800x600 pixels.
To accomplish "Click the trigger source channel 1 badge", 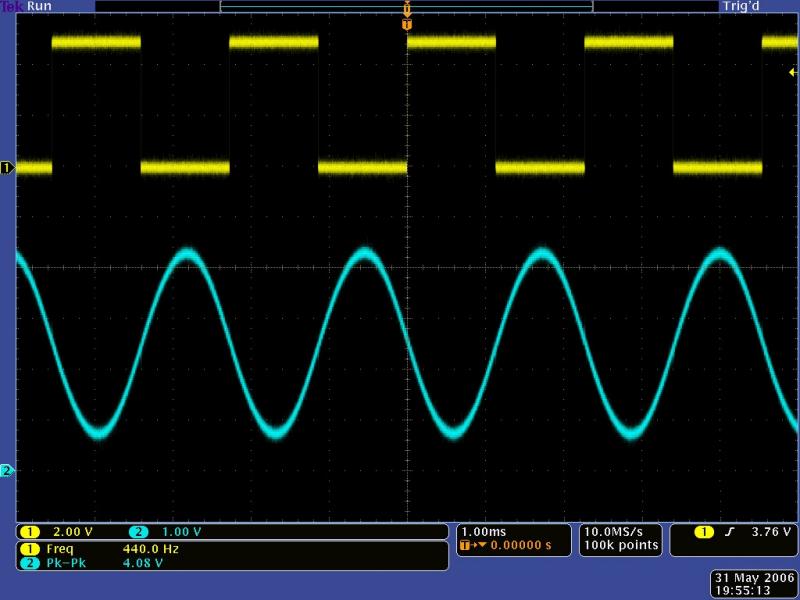I will click(x=703, y=532).
